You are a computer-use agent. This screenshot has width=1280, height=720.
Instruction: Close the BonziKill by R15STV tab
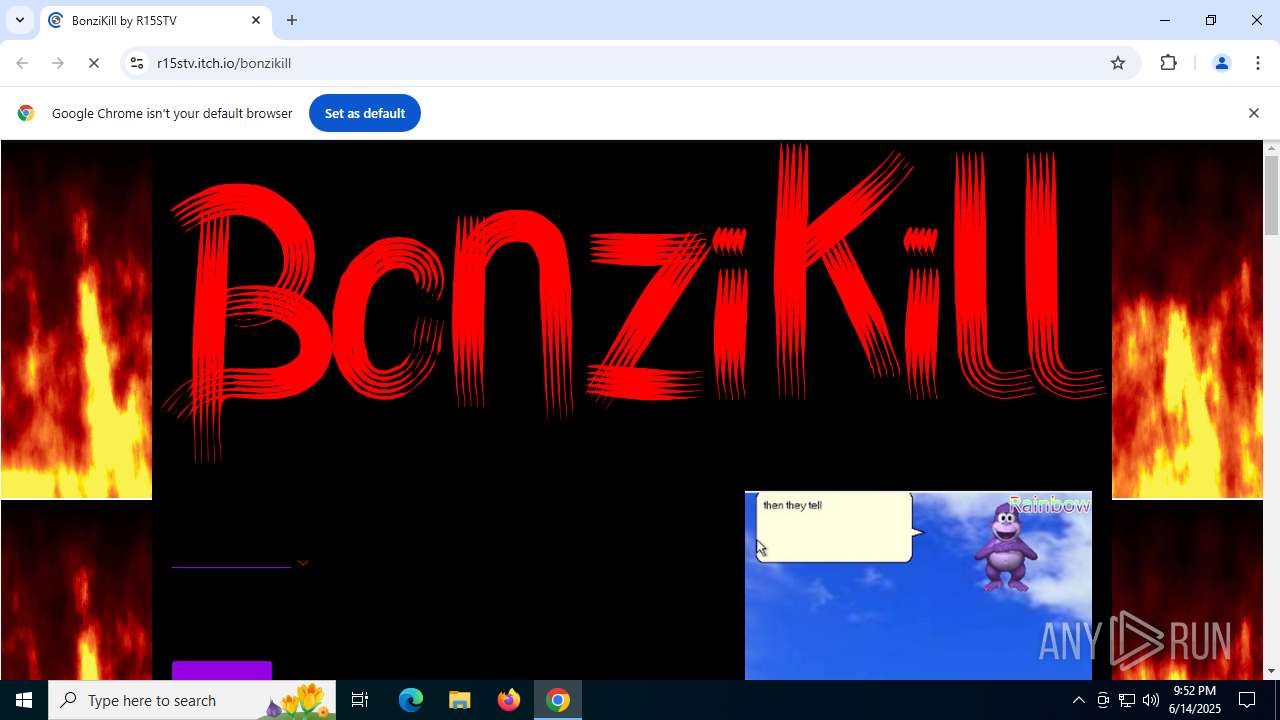click(256, 20)
